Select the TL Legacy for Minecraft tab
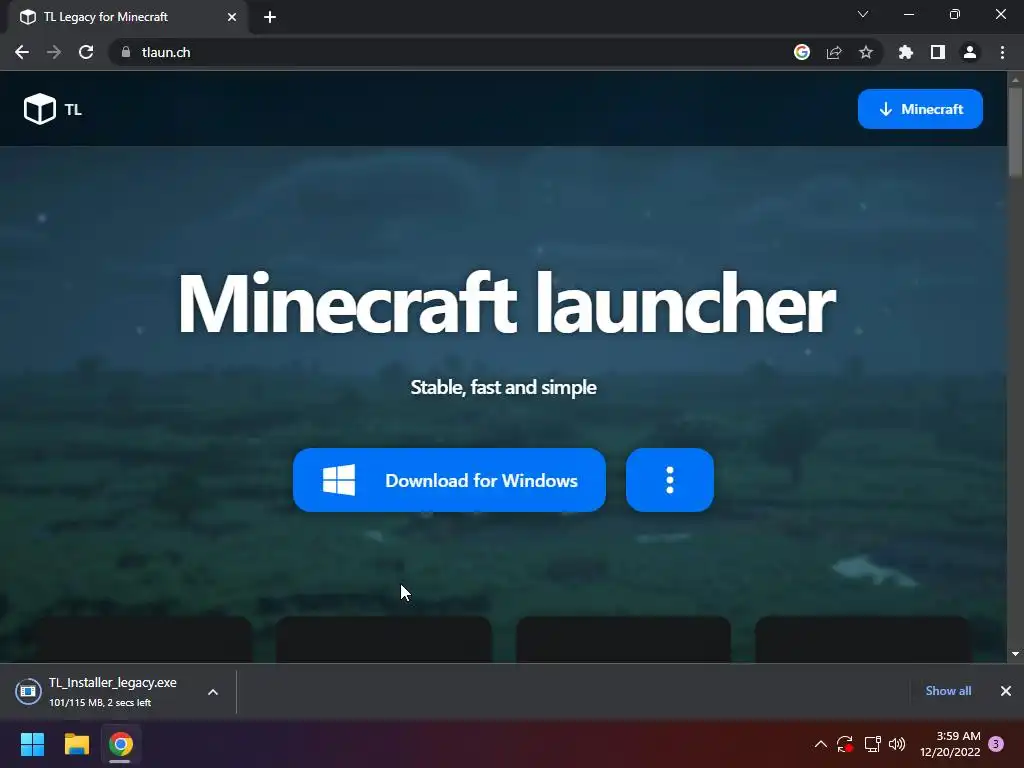The image size is (1024, 768). [x=128, y=17]
